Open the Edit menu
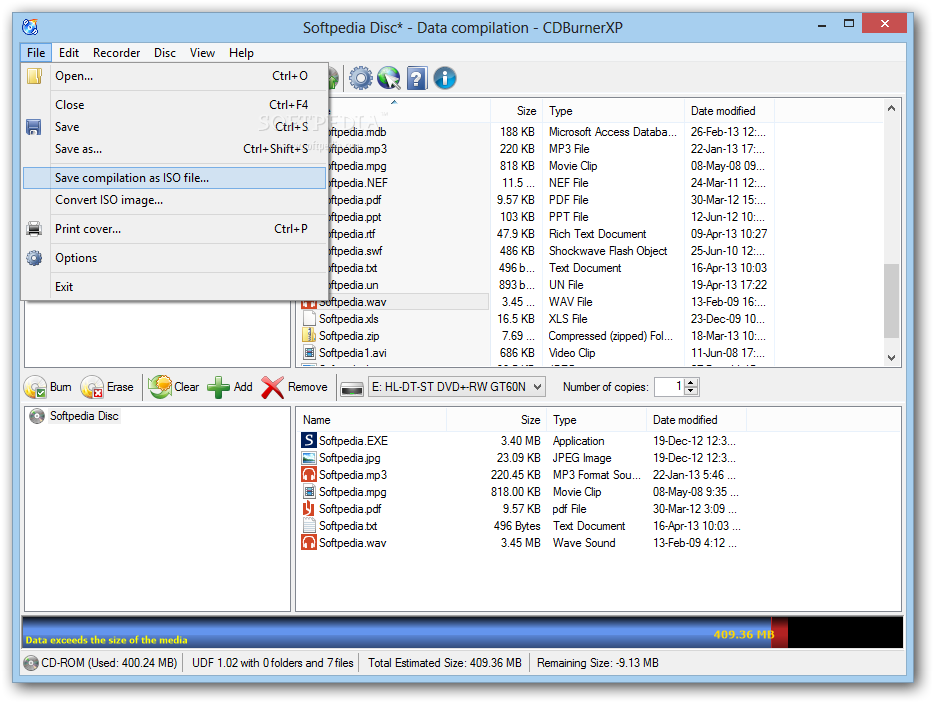Viewport: 934px width, 703px height. coord(69,52)
